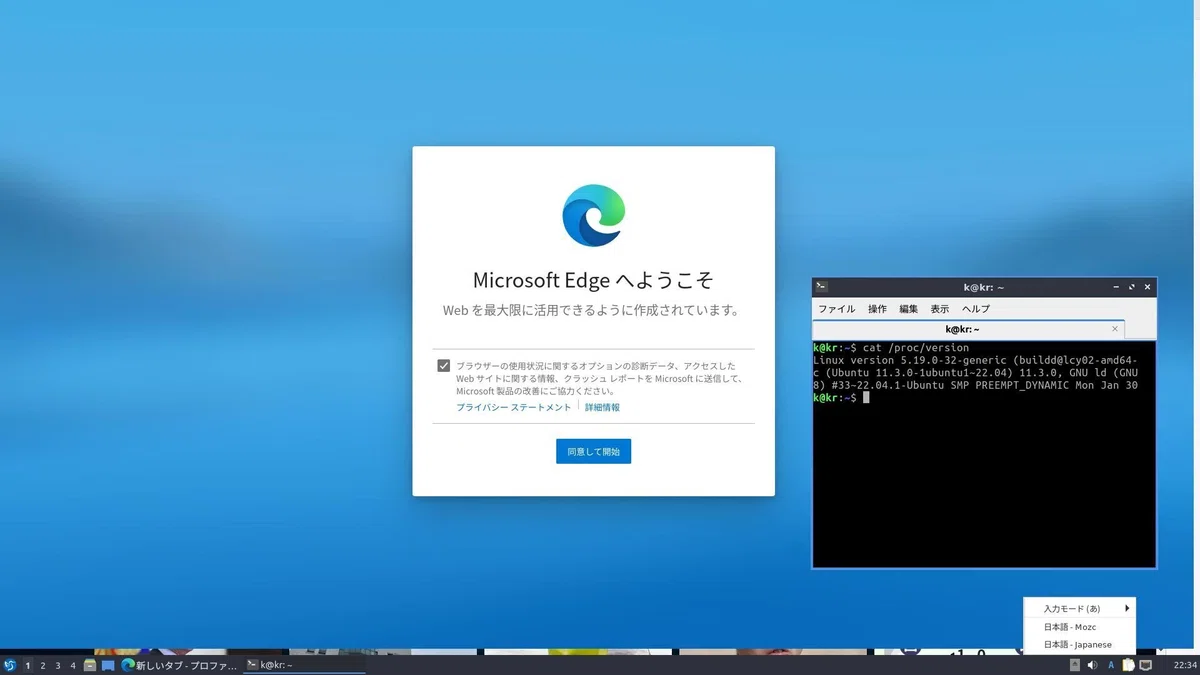Viewport: 1200px width, 675px height.
Task: Switch to virtual desktop 4
Action: (73, 665)
